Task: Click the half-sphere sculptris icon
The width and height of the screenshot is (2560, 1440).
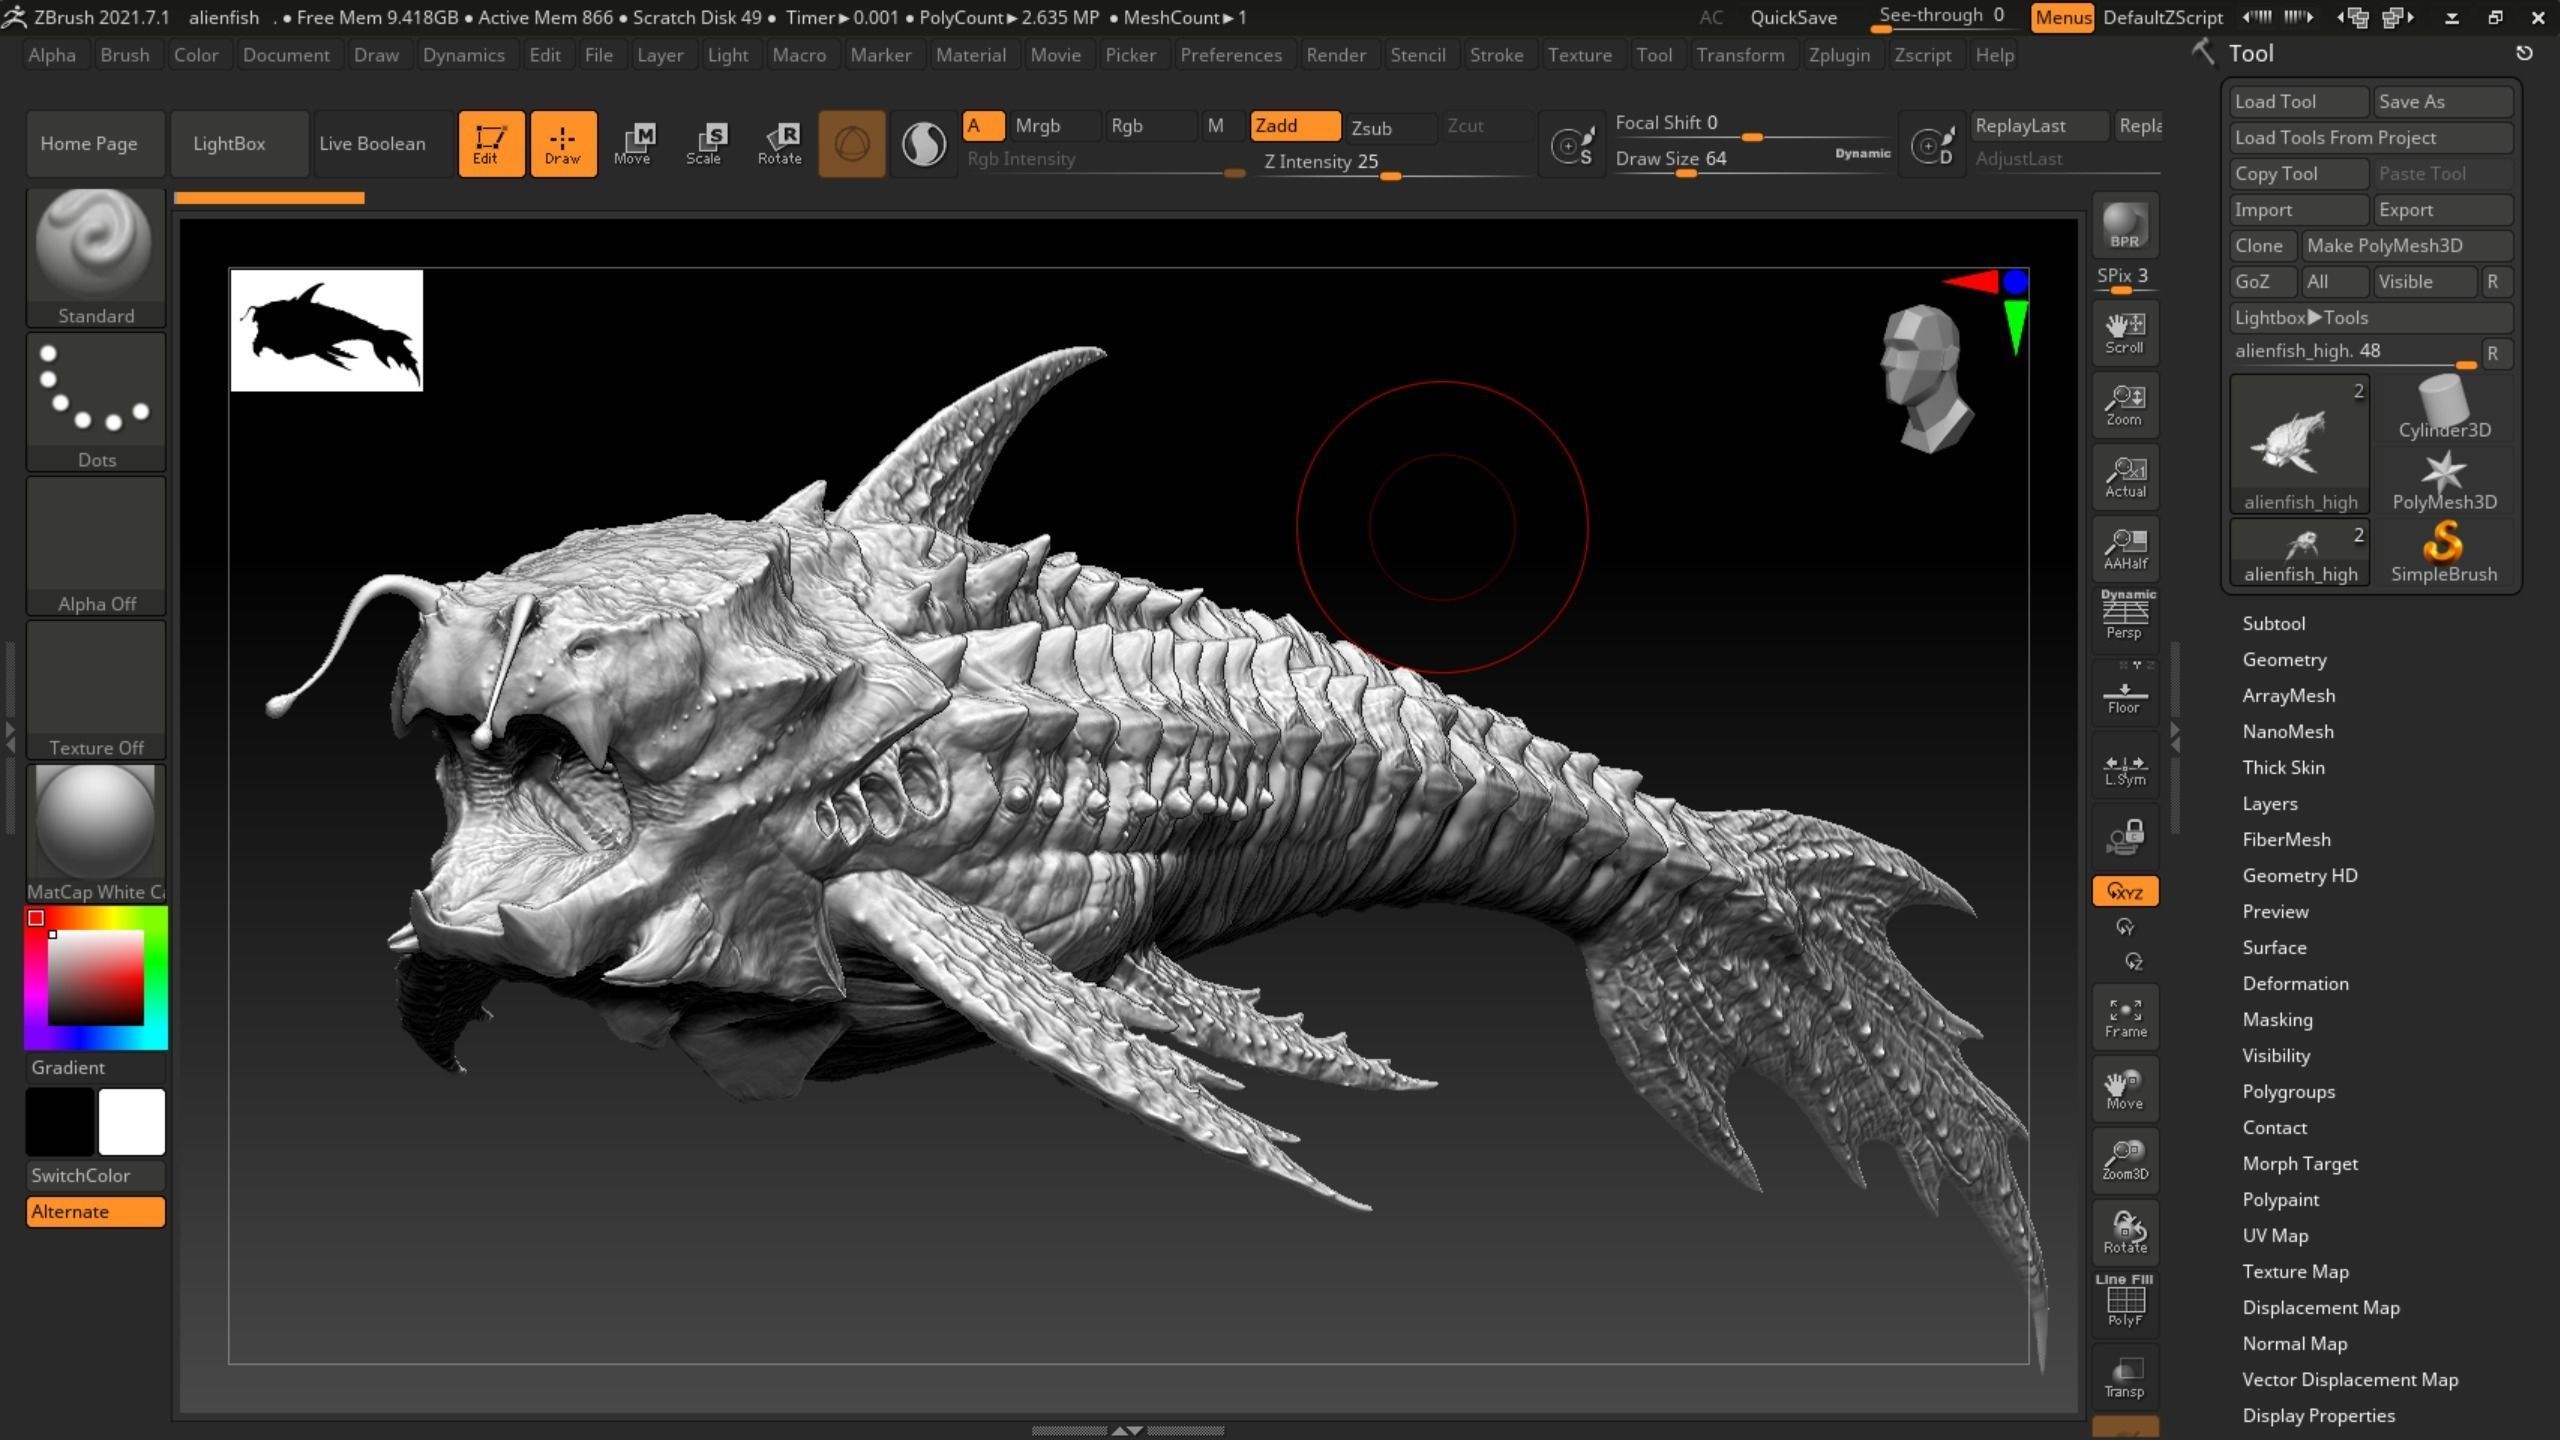Action: click(x=923, y=144)
